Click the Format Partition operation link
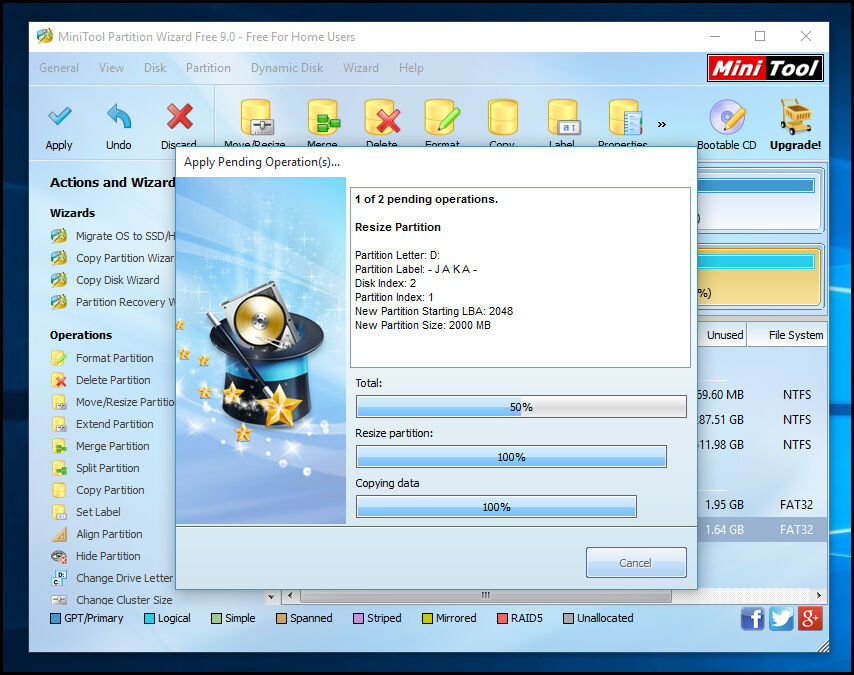Screen dimensions: 854x675 click(x=114, y=358)
